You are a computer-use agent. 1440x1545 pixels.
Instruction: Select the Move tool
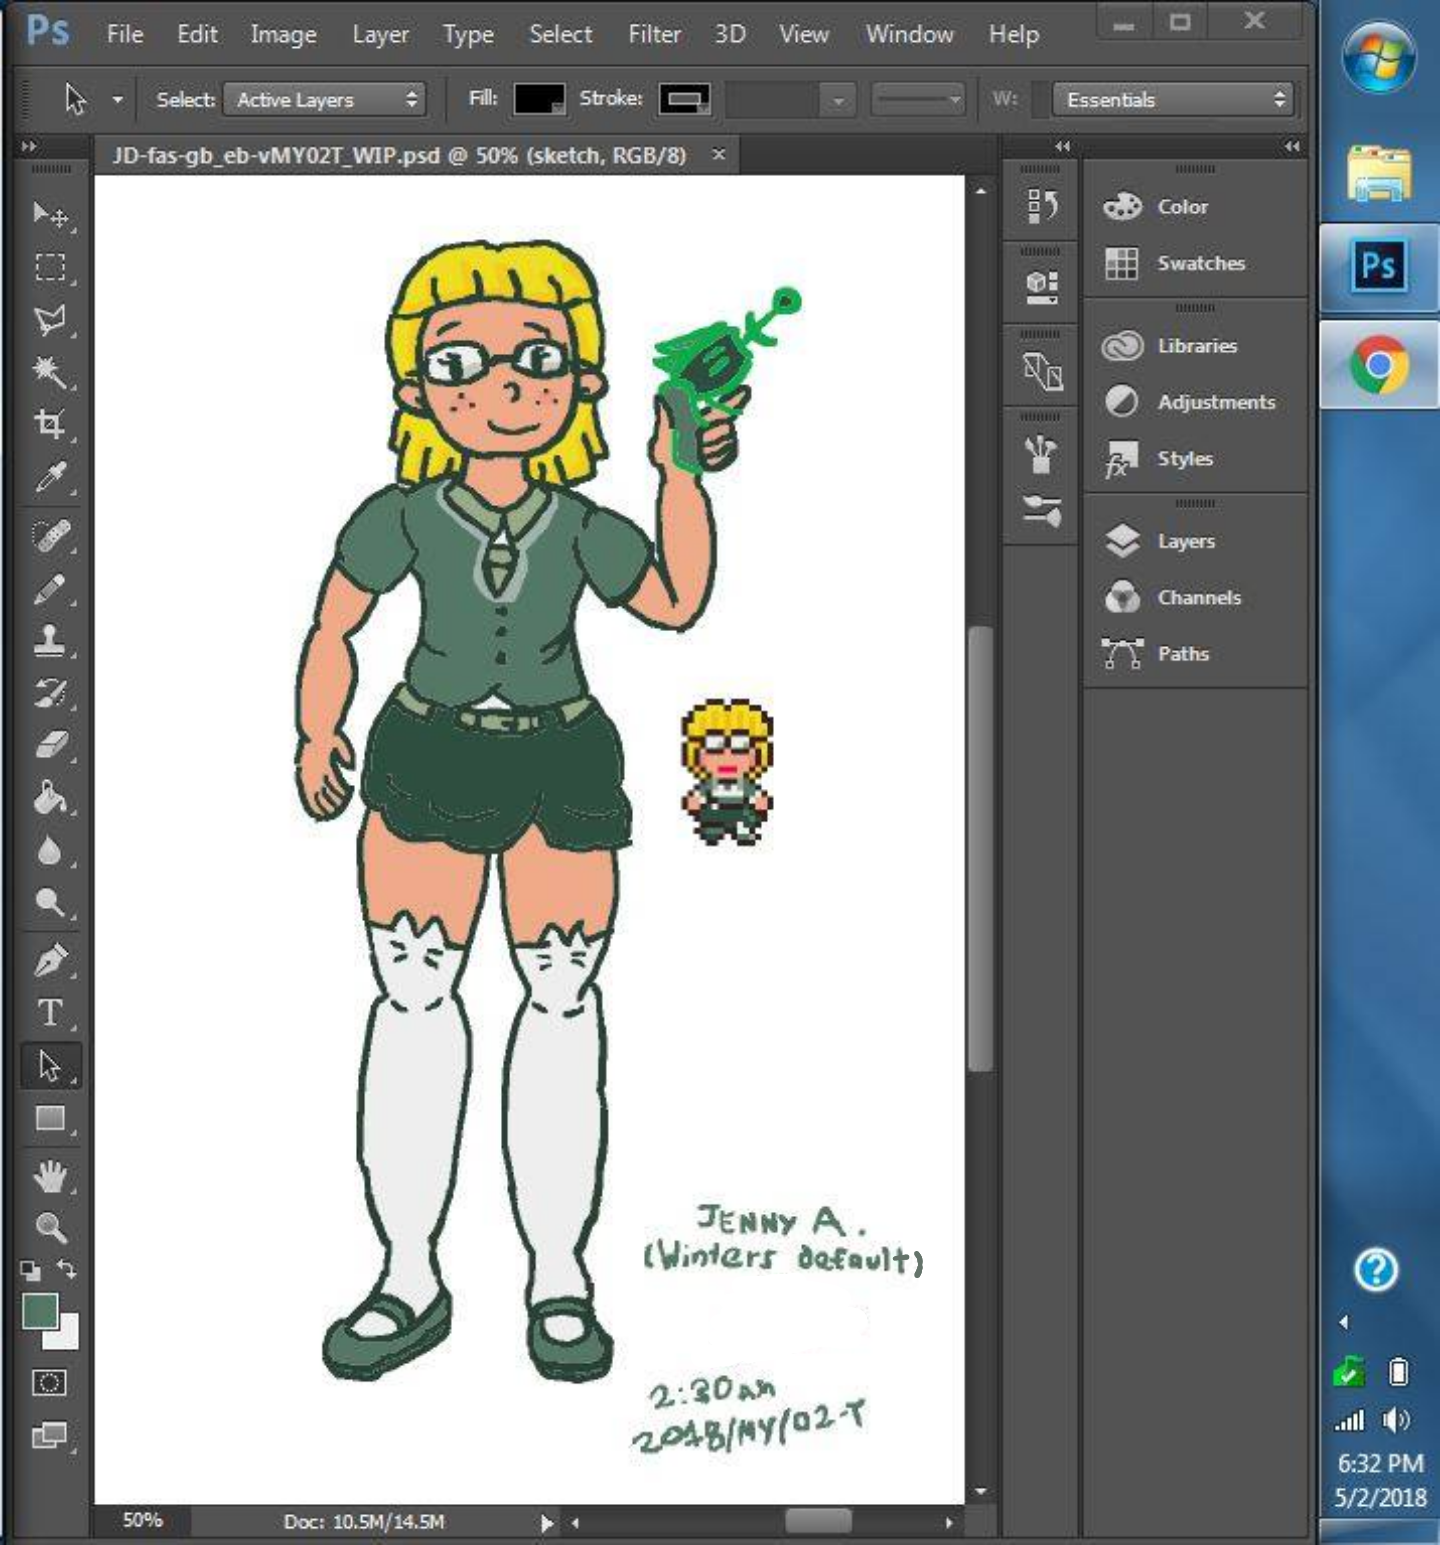50,214
